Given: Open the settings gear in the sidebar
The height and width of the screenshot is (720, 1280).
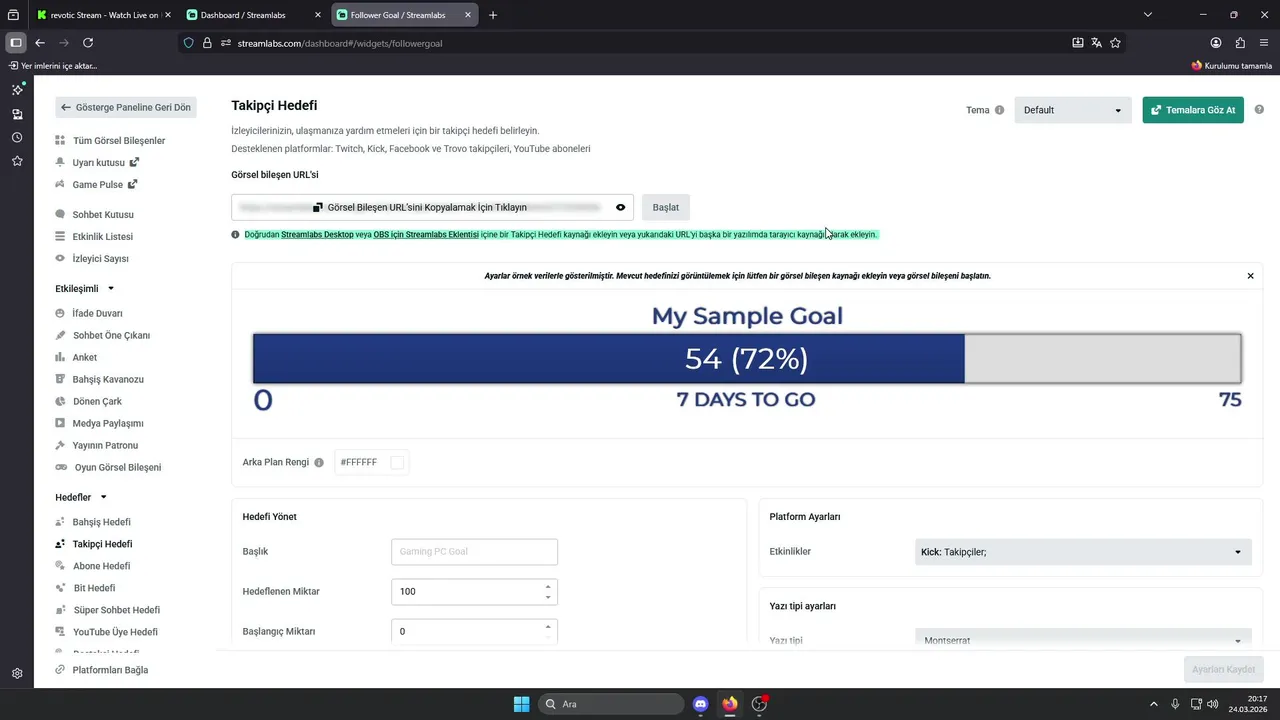Looking at the screenshot, I should pyautogui.click(x=17, y=674).
